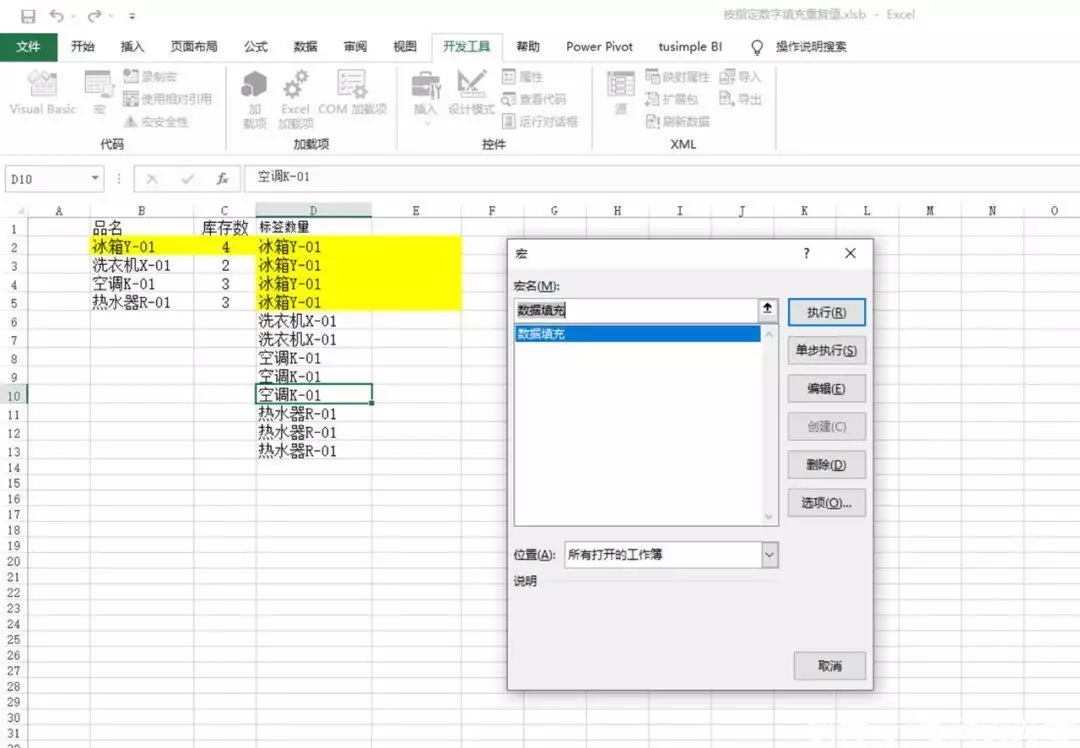Image resolution: width=1080 pixels, height=748 pixels.
Task: Click the macro dialog help question mark
Action: pos(807,253)
